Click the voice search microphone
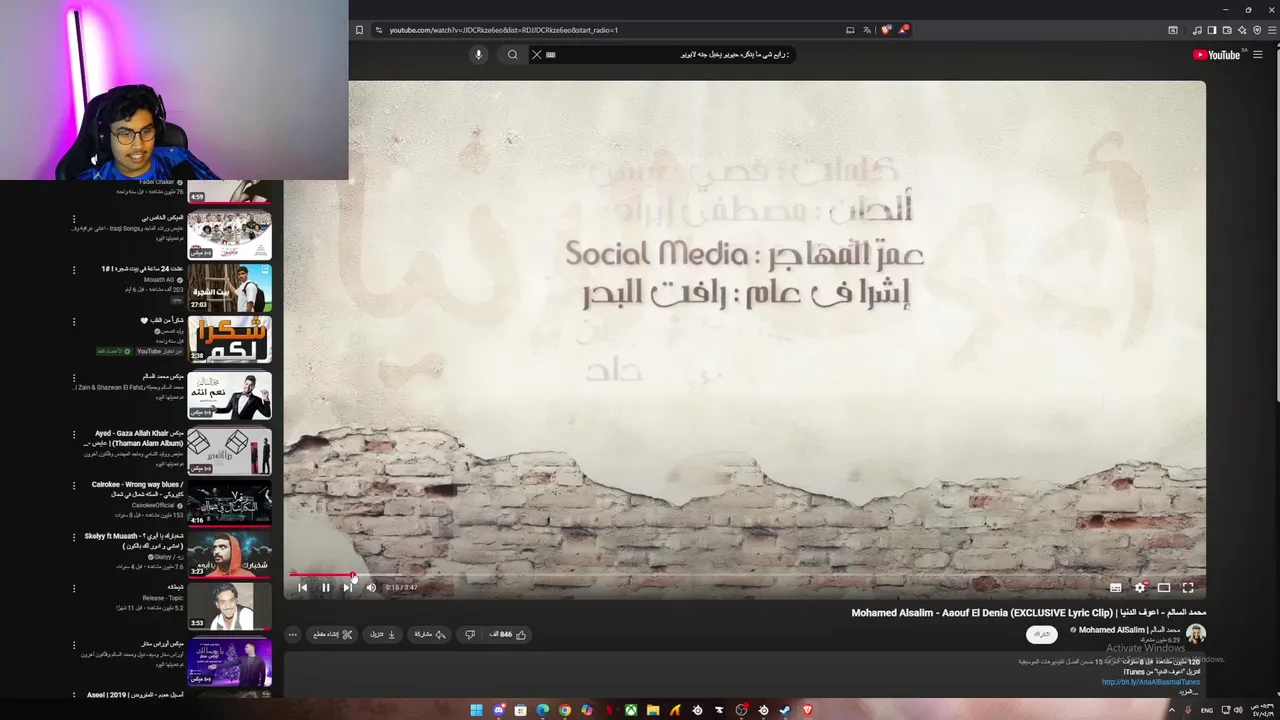 click(x=479, y=55)
